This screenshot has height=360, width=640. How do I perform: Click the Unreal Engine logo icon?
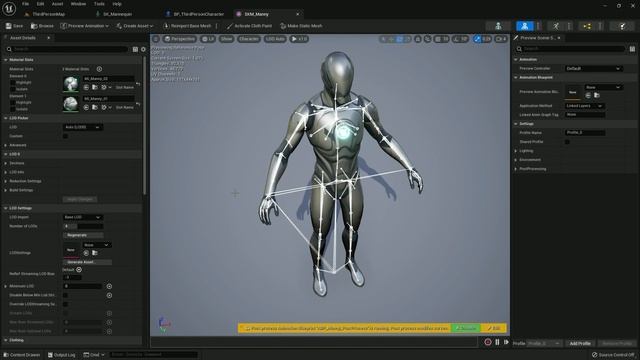click(9, 8)
